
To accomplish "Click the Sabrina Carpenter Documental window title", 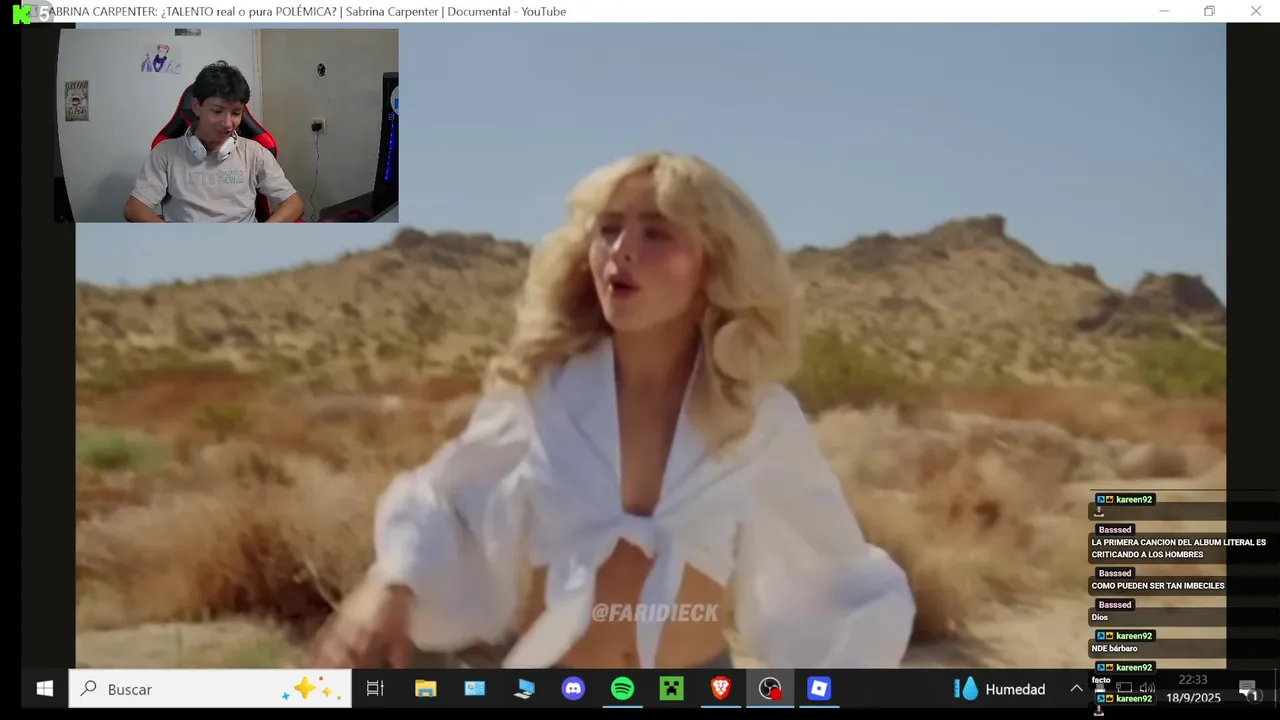I will tap(306, 11).
